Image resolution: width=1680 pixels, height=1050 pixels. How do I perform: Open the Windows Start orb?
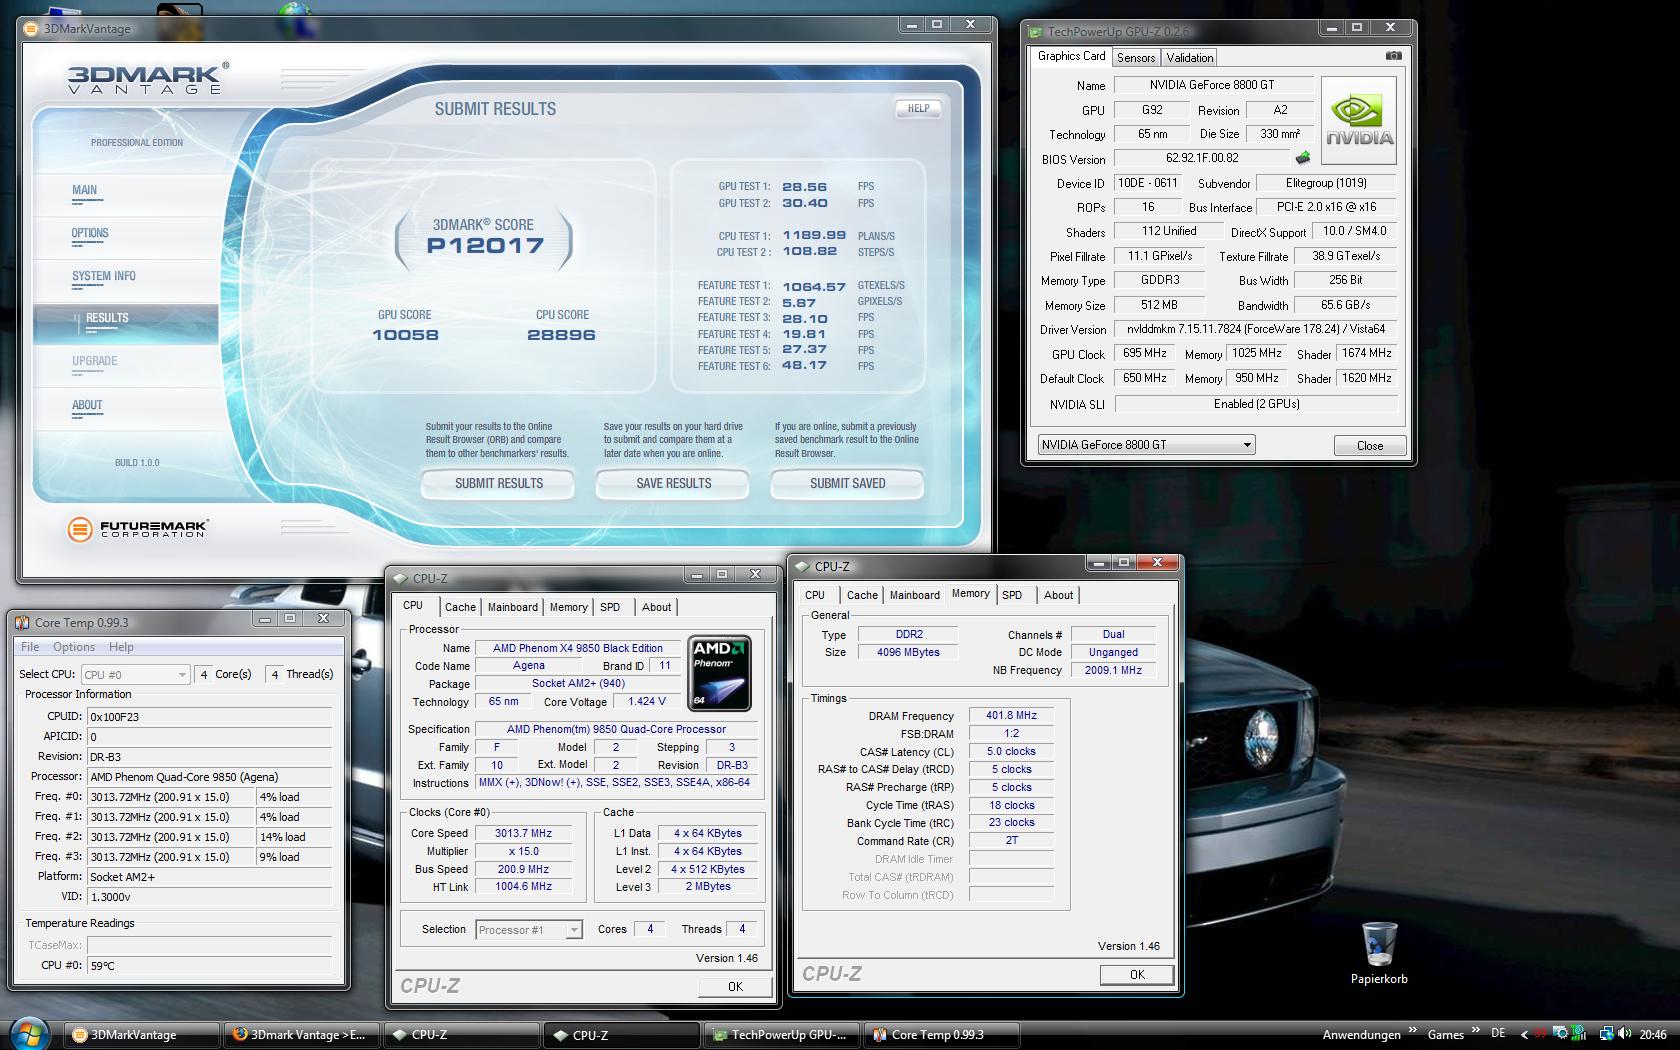tap(29, 1034)
